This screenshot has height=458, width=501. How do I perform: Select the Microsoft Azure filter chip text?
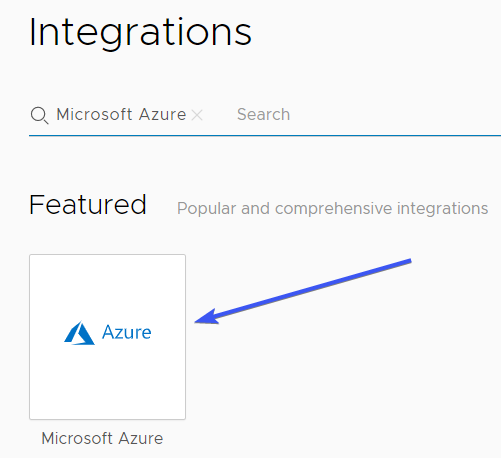121,114
